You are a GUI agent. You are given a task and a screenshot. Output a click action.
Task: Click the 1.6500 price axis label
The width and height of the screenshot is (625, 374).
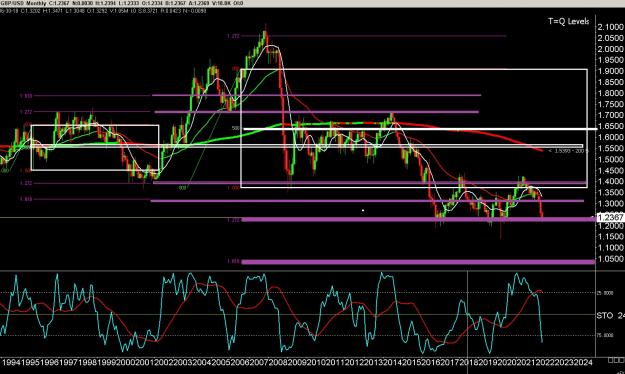click(611, 126)
